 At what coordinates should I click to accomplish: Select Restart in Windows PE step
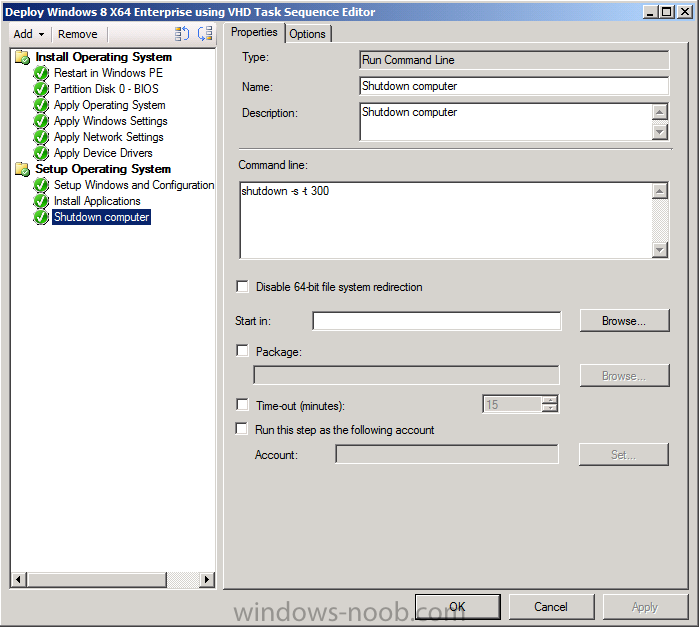pos(108,73)
